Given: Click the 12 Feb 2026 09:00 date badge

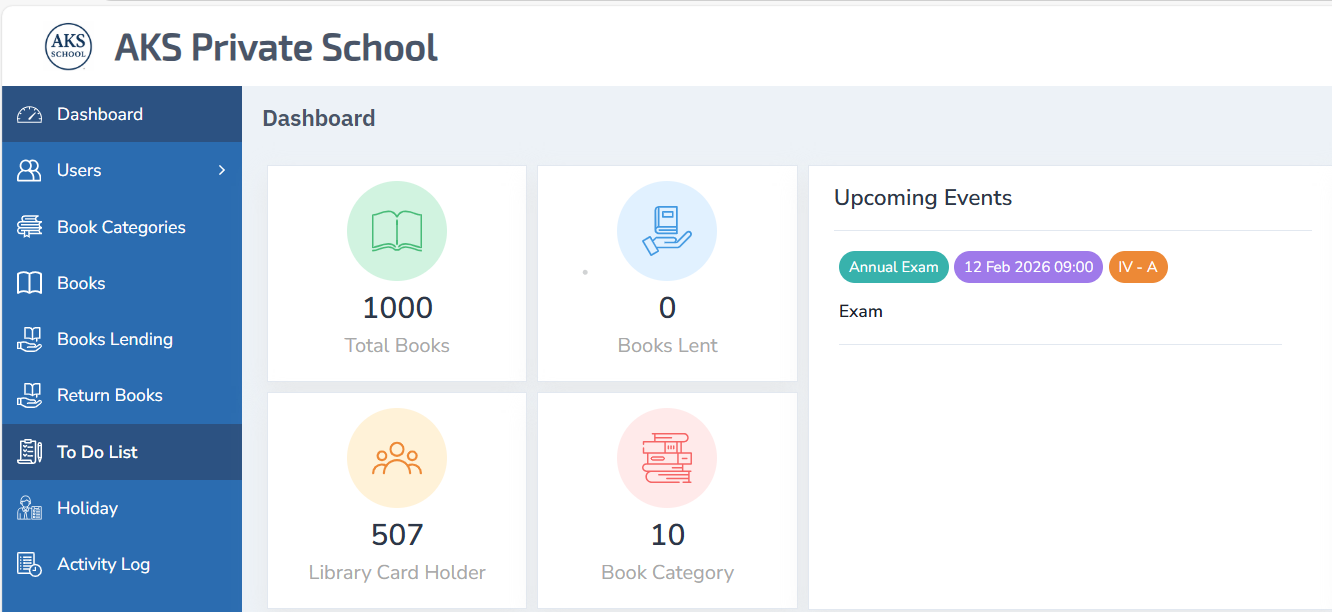Looking at the screenshot, I should [1028, 267].
